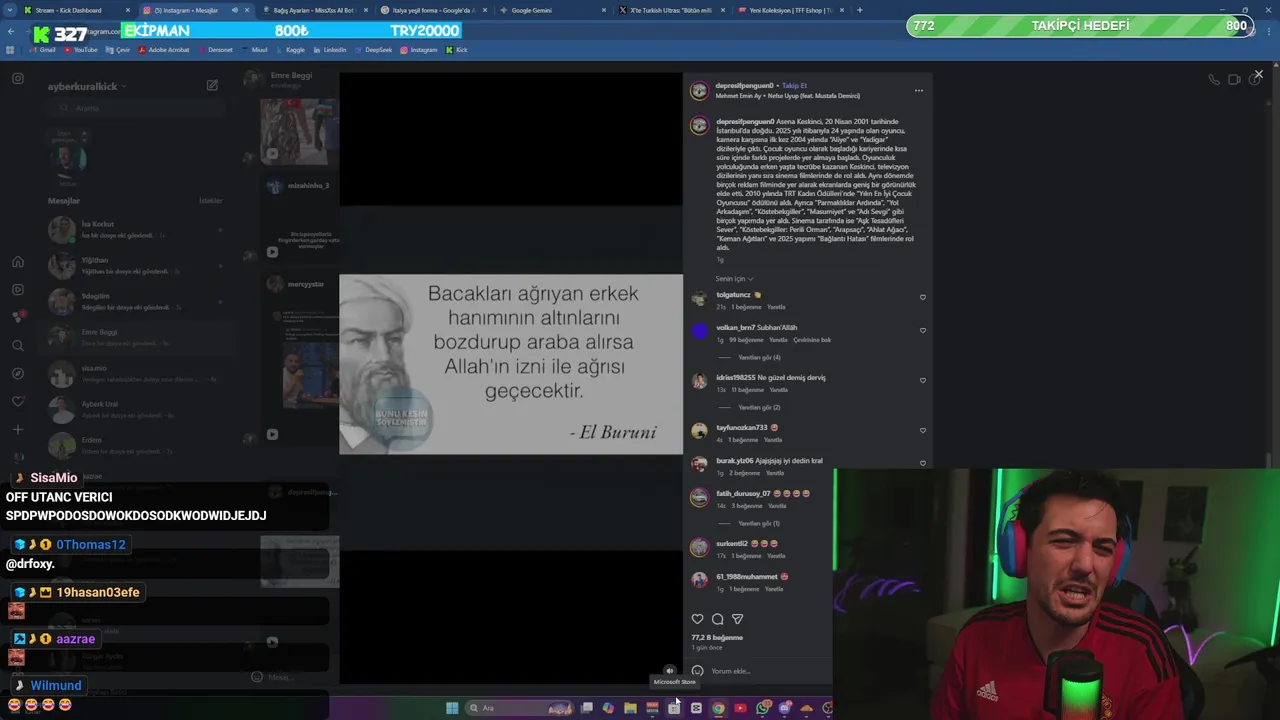The width and height of the screenshot is (1280, 720).
Task: Open the three-dot post options menu
Action: point(918,91)
